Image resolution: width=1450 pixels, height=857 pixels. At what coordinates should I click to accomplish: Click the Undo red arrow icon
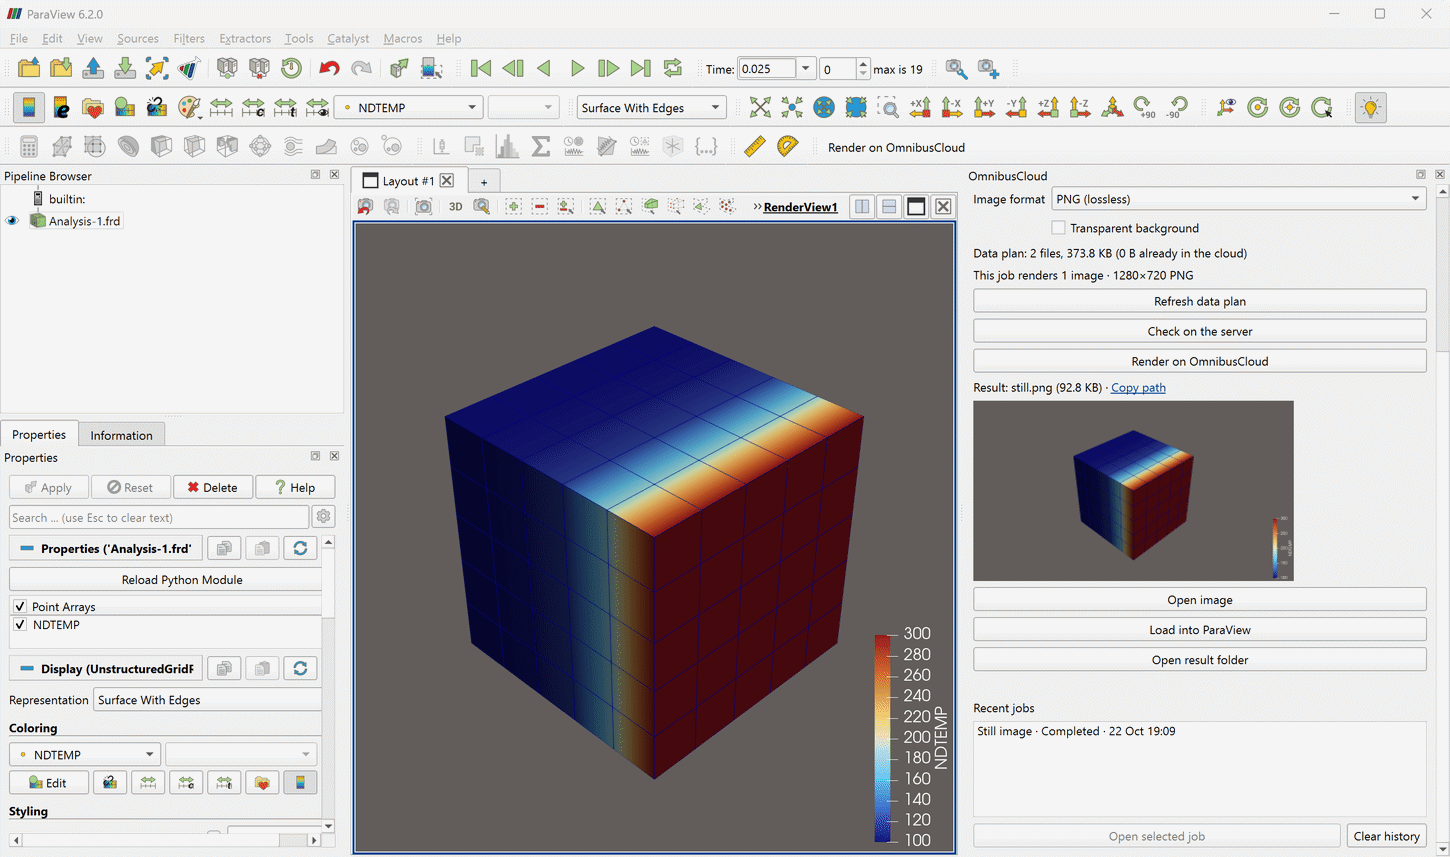329,68
